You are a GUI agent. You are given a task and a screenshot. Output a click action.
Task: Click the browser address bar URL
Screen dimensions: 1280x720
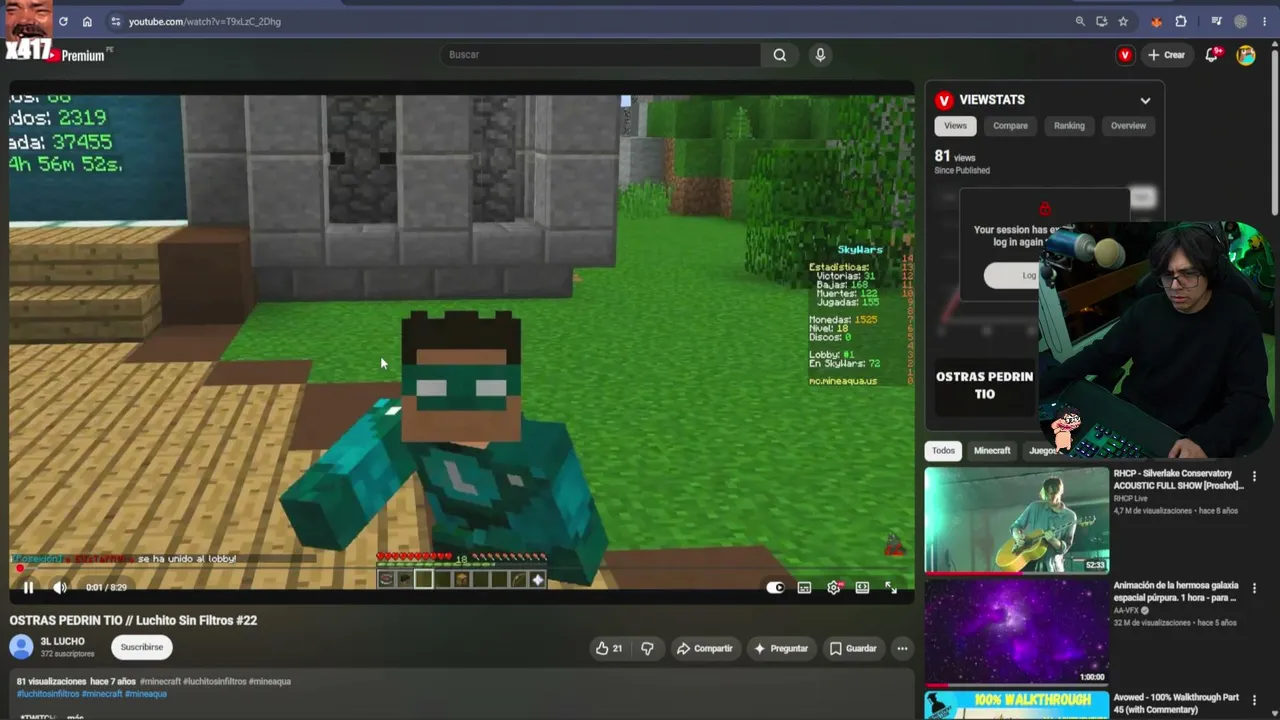point(205,21)
